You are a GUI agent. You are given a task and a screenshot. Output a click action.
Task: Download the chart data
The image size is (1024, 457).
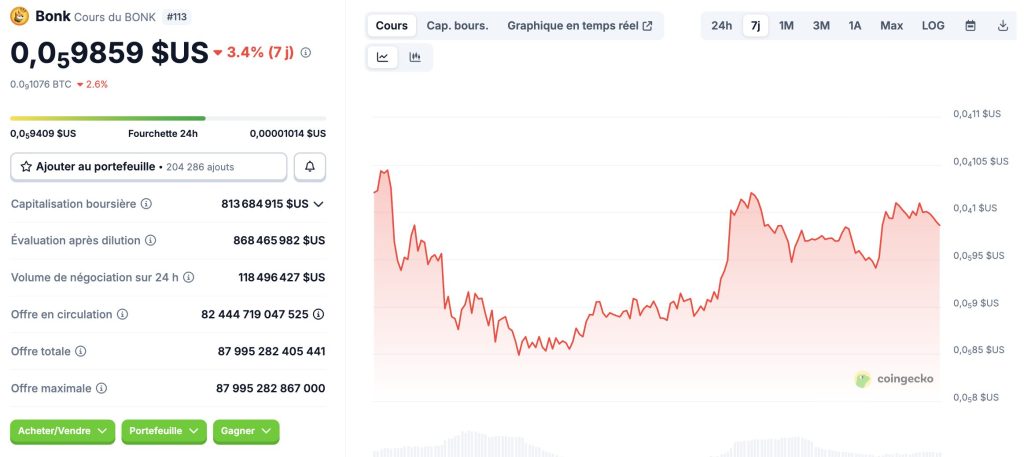tap(1003, 26)
